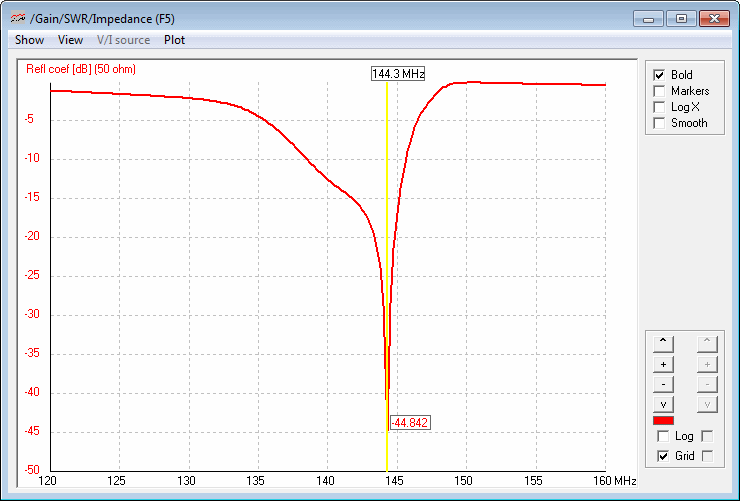This screenshot has width=740, height=501.
Task: Click the window title /Gain/SWR/Impedance (F5)
Action: [102, 19]
